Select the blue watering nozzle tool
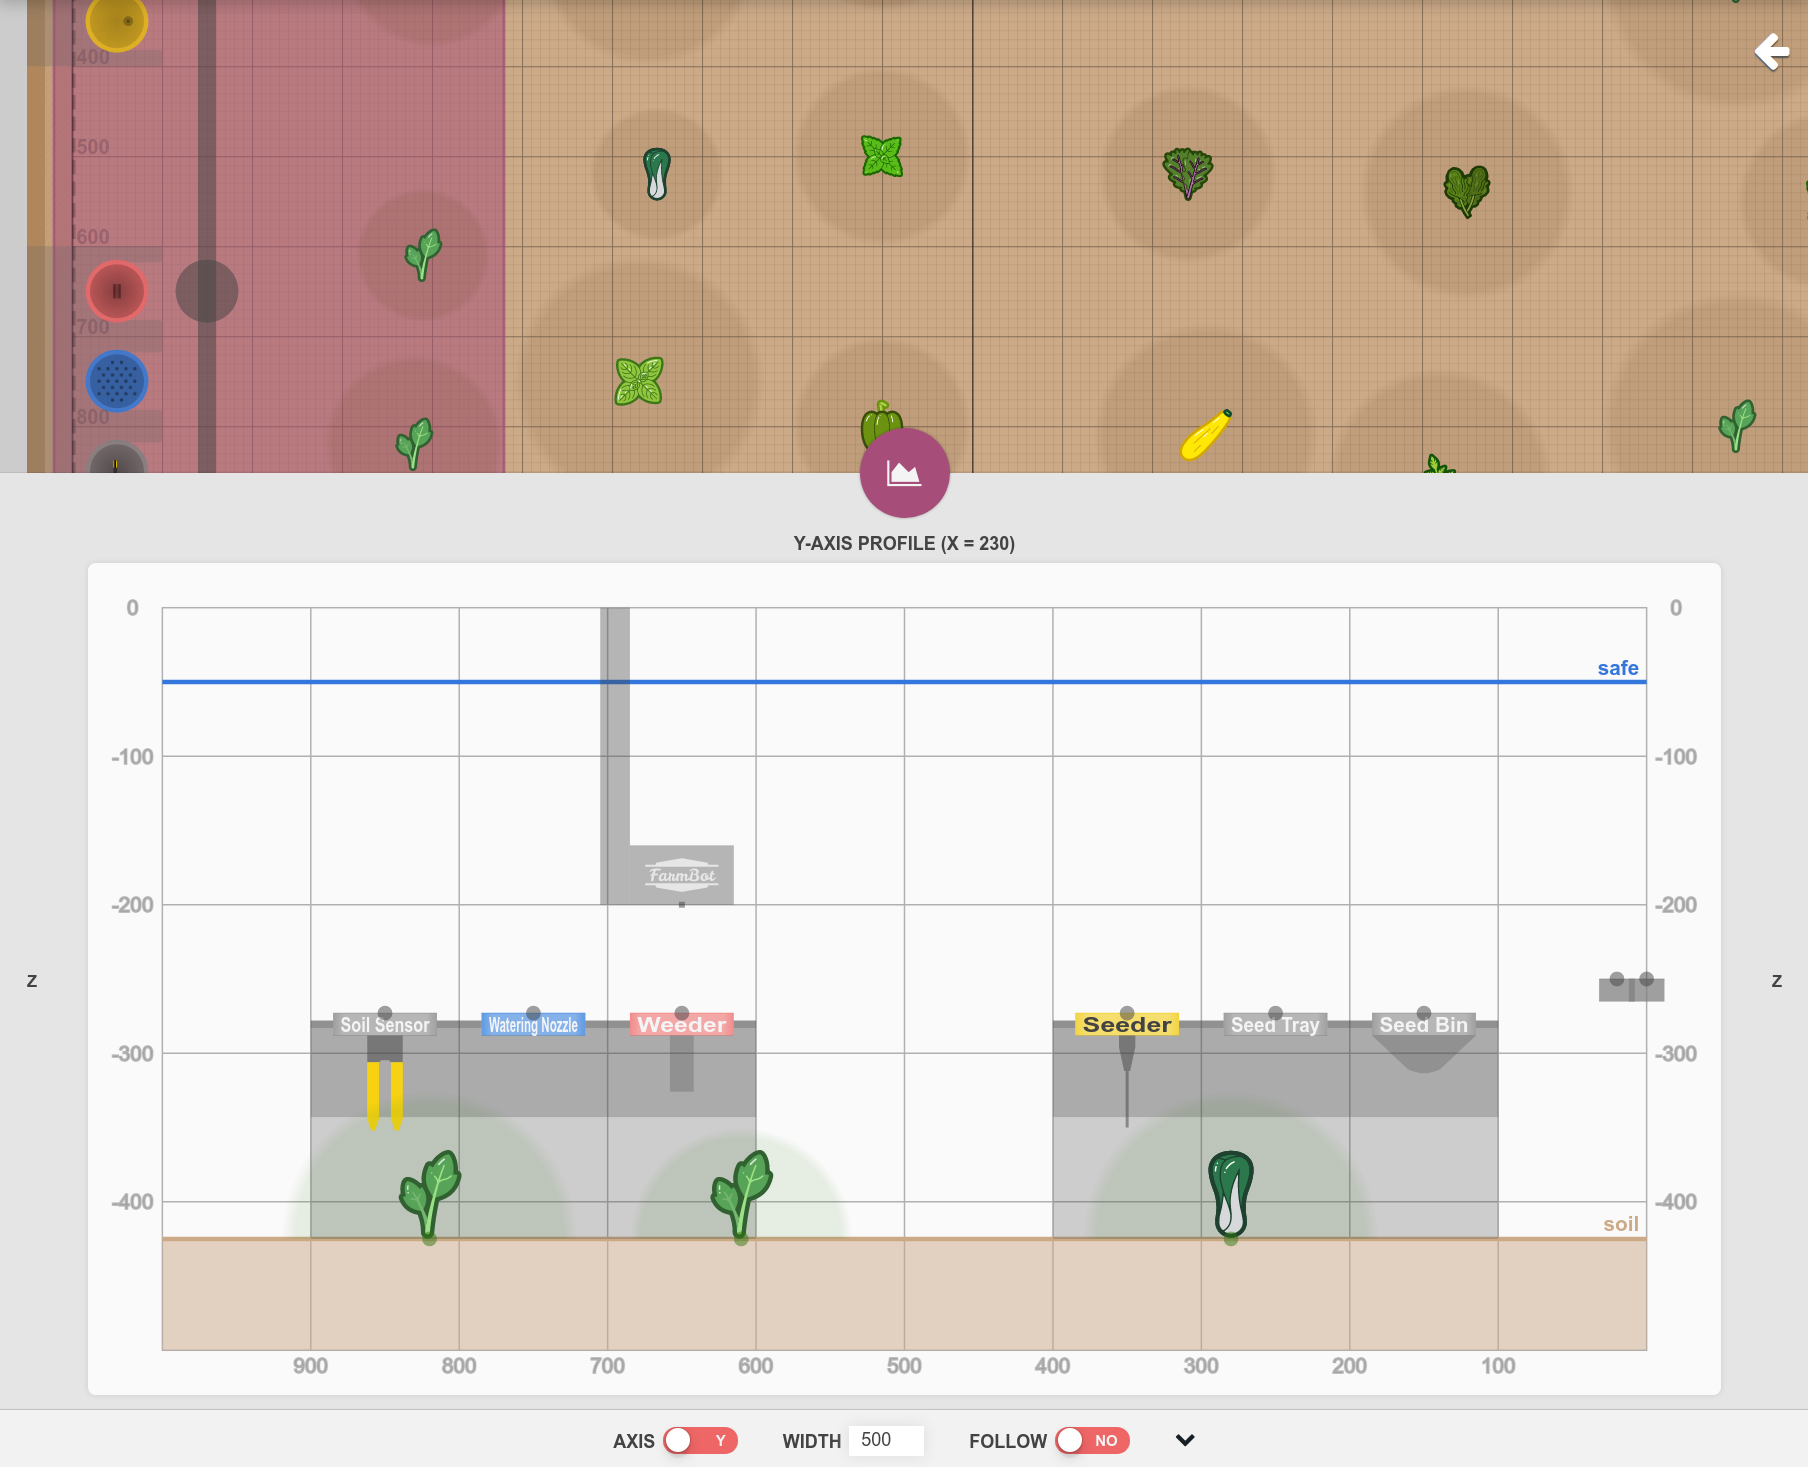The height and width of the screenshot is (1467, 1808). [x=117, y=381]
